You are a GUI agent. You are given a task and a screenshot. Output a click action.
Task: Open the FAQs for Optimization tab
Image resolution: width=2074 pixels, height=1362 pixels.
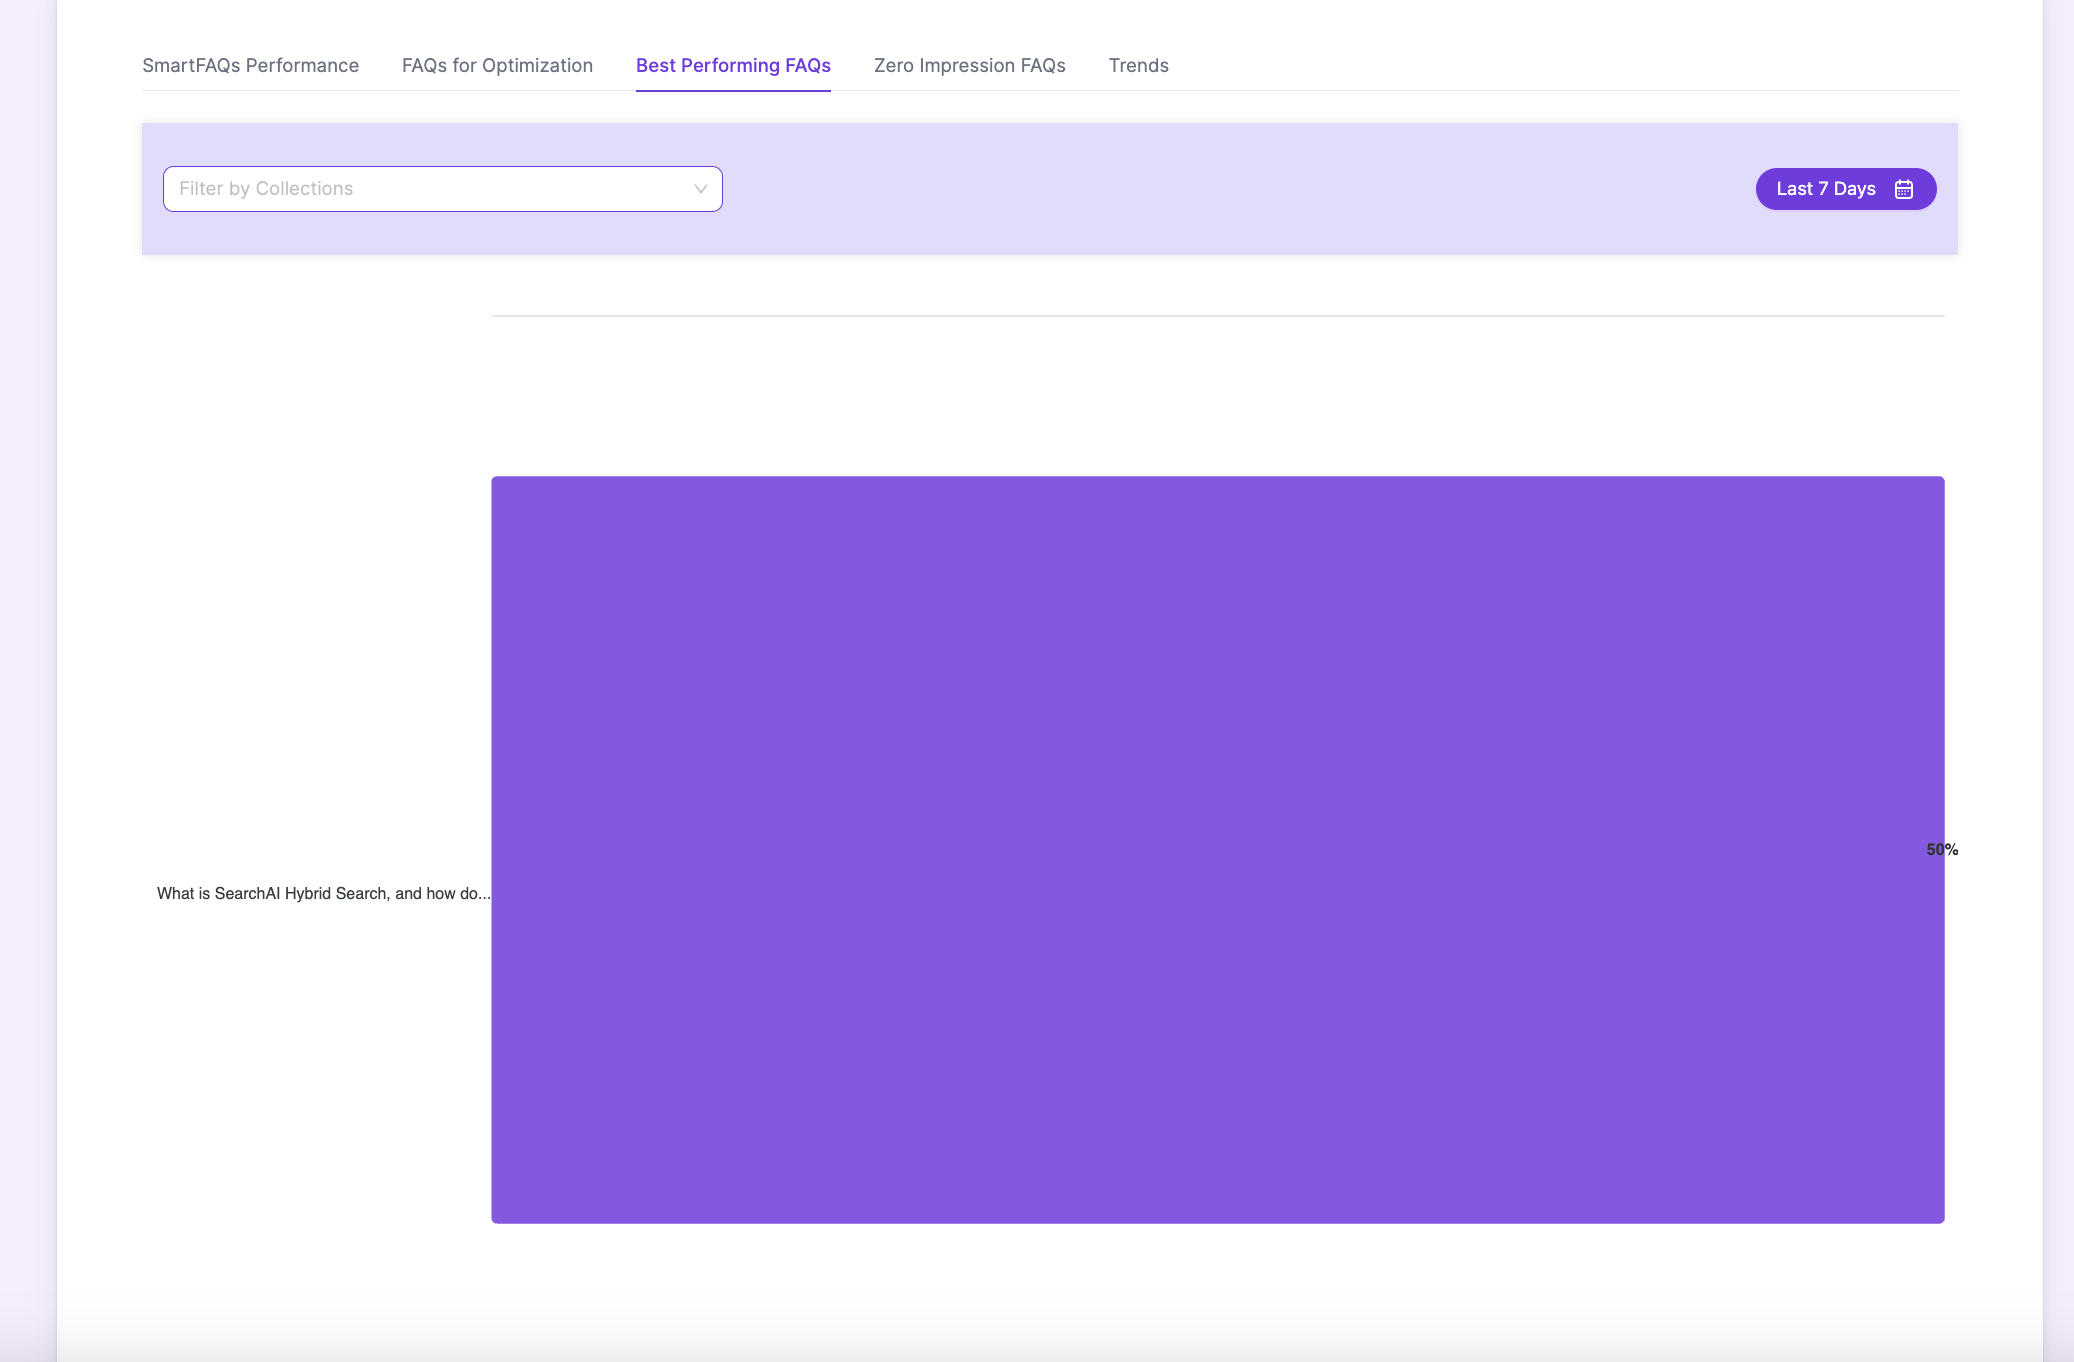coord(497,65)
